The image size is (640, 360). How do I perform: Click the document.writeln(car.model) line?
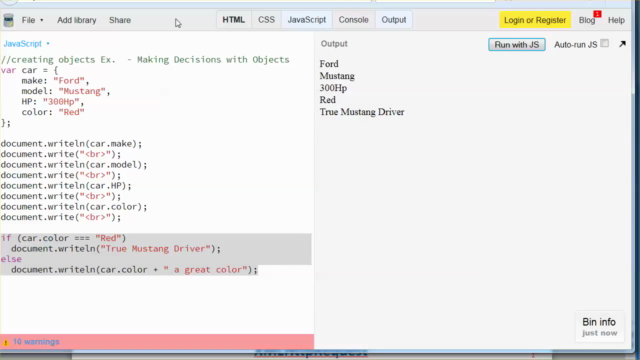(x=74, y=165)
